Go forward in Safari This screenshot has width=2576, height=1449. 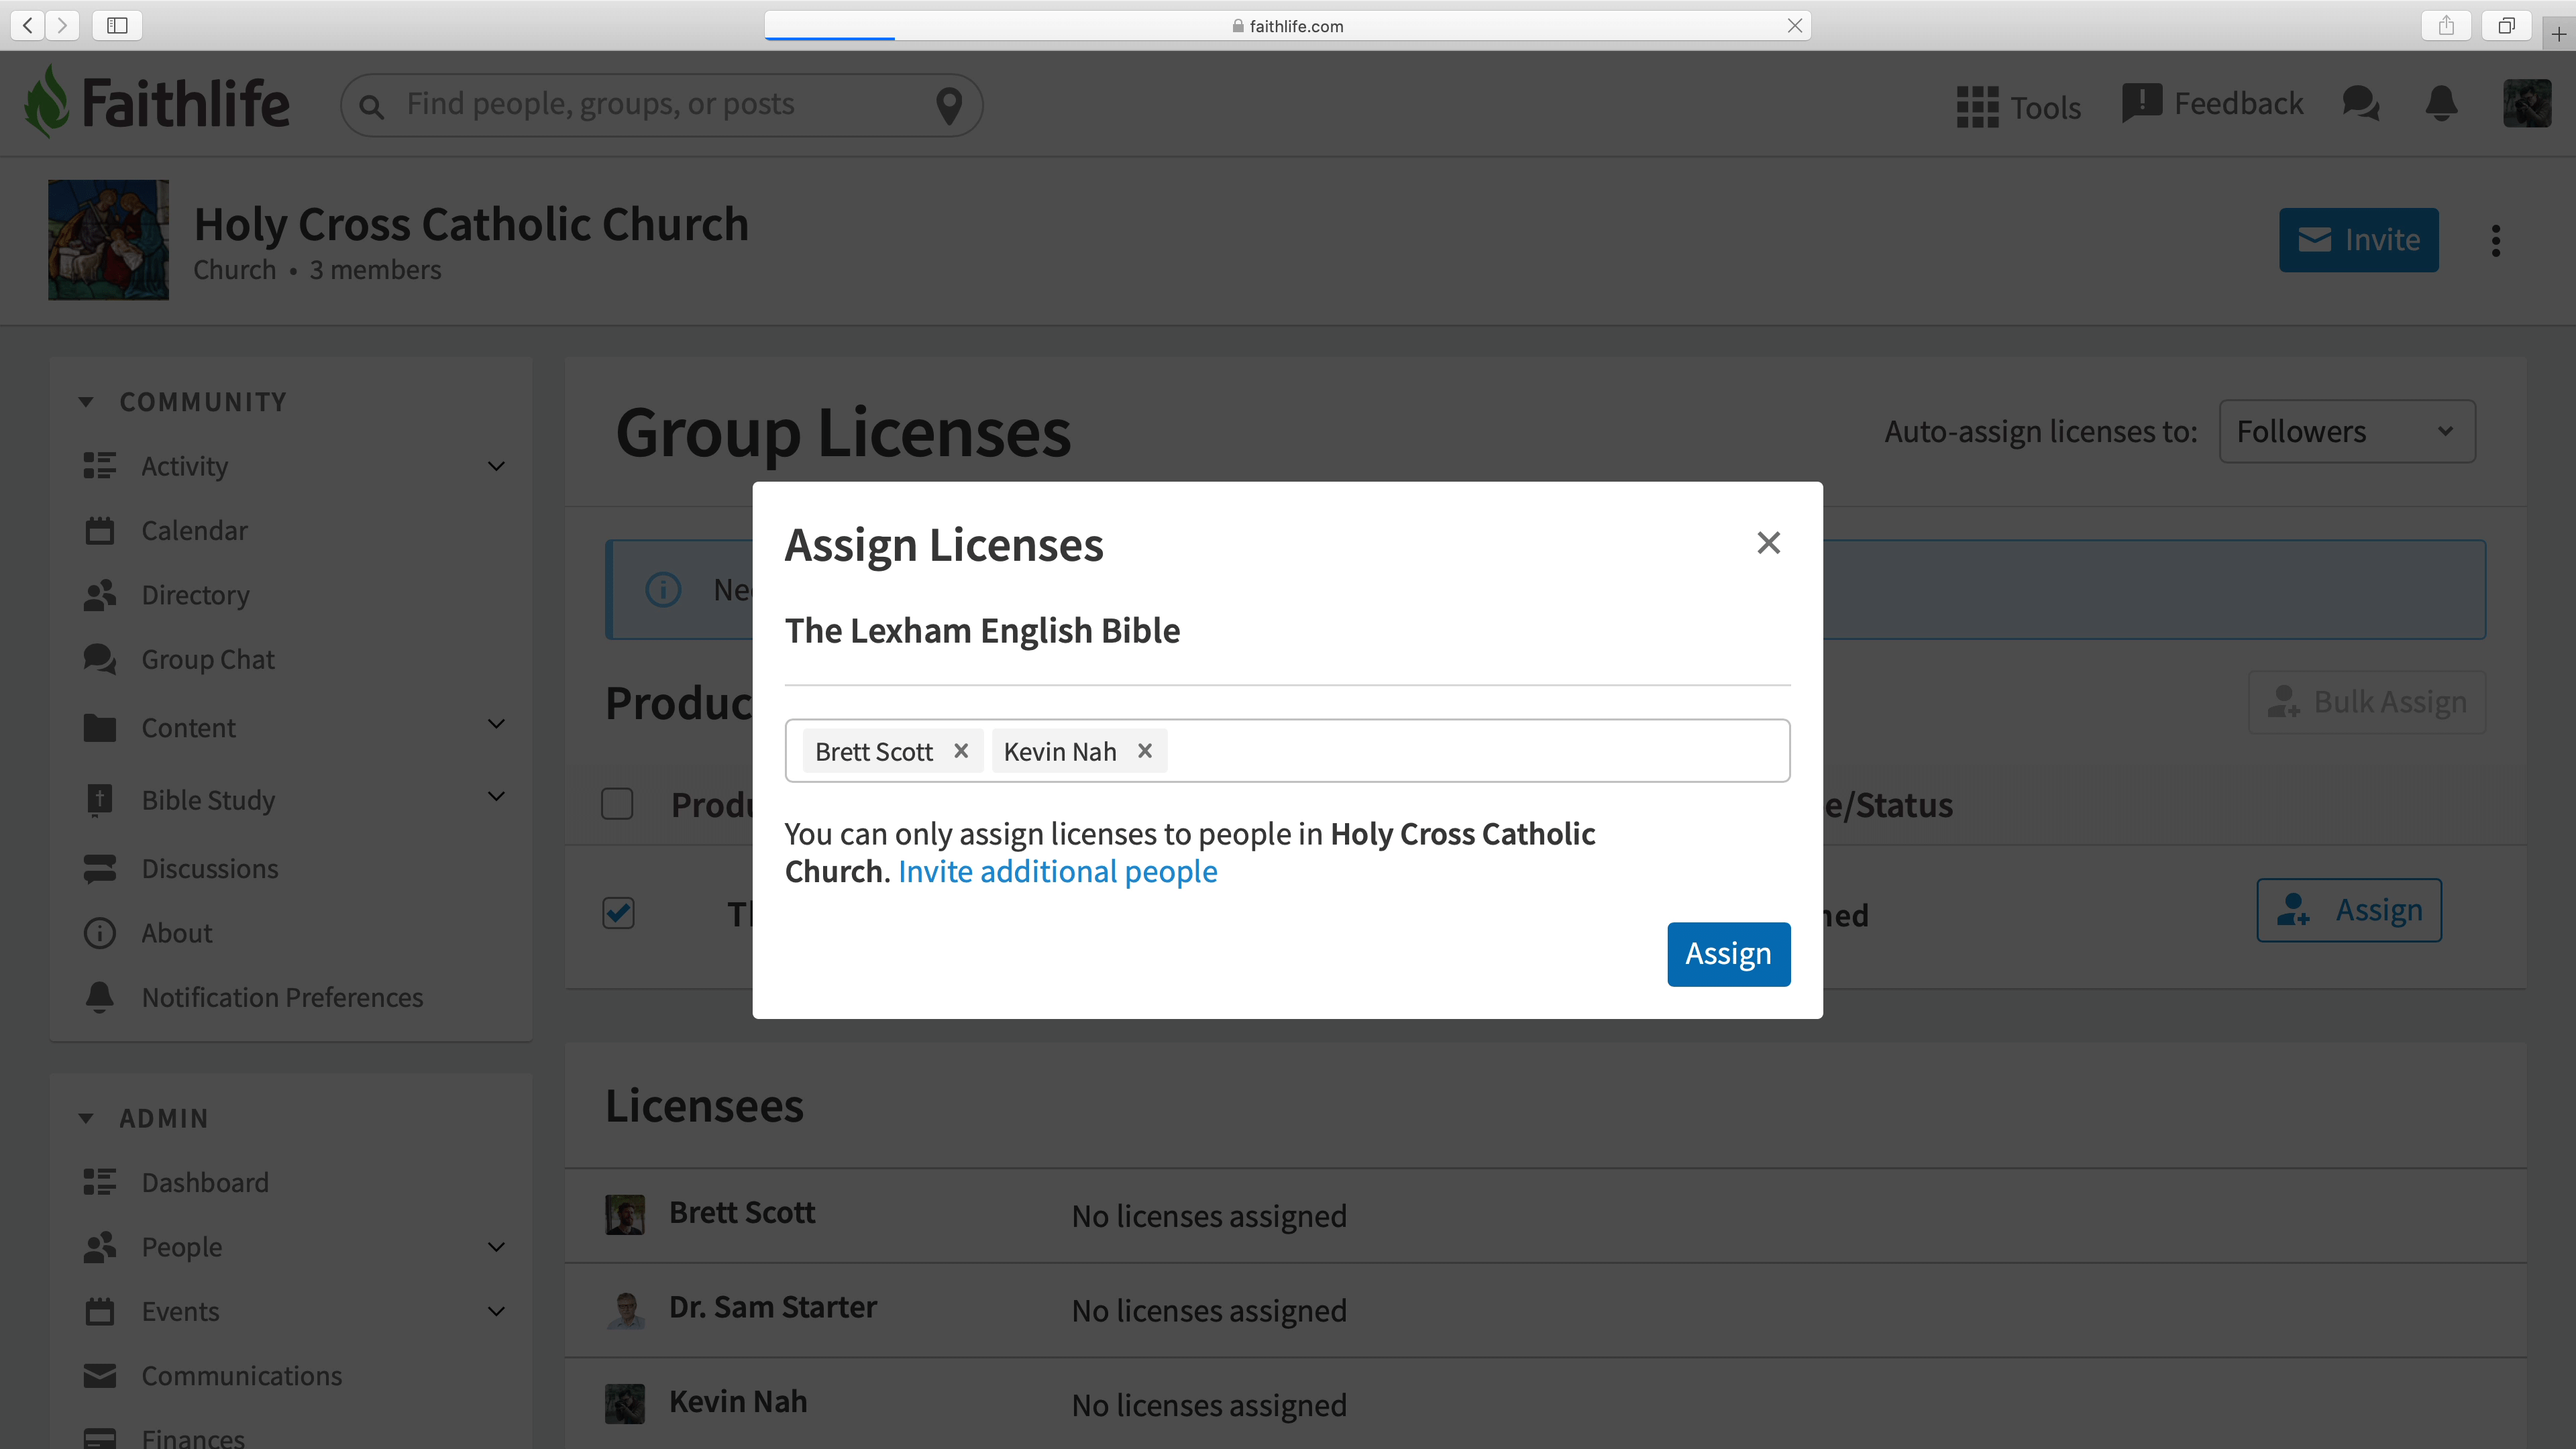click(62, 25)
